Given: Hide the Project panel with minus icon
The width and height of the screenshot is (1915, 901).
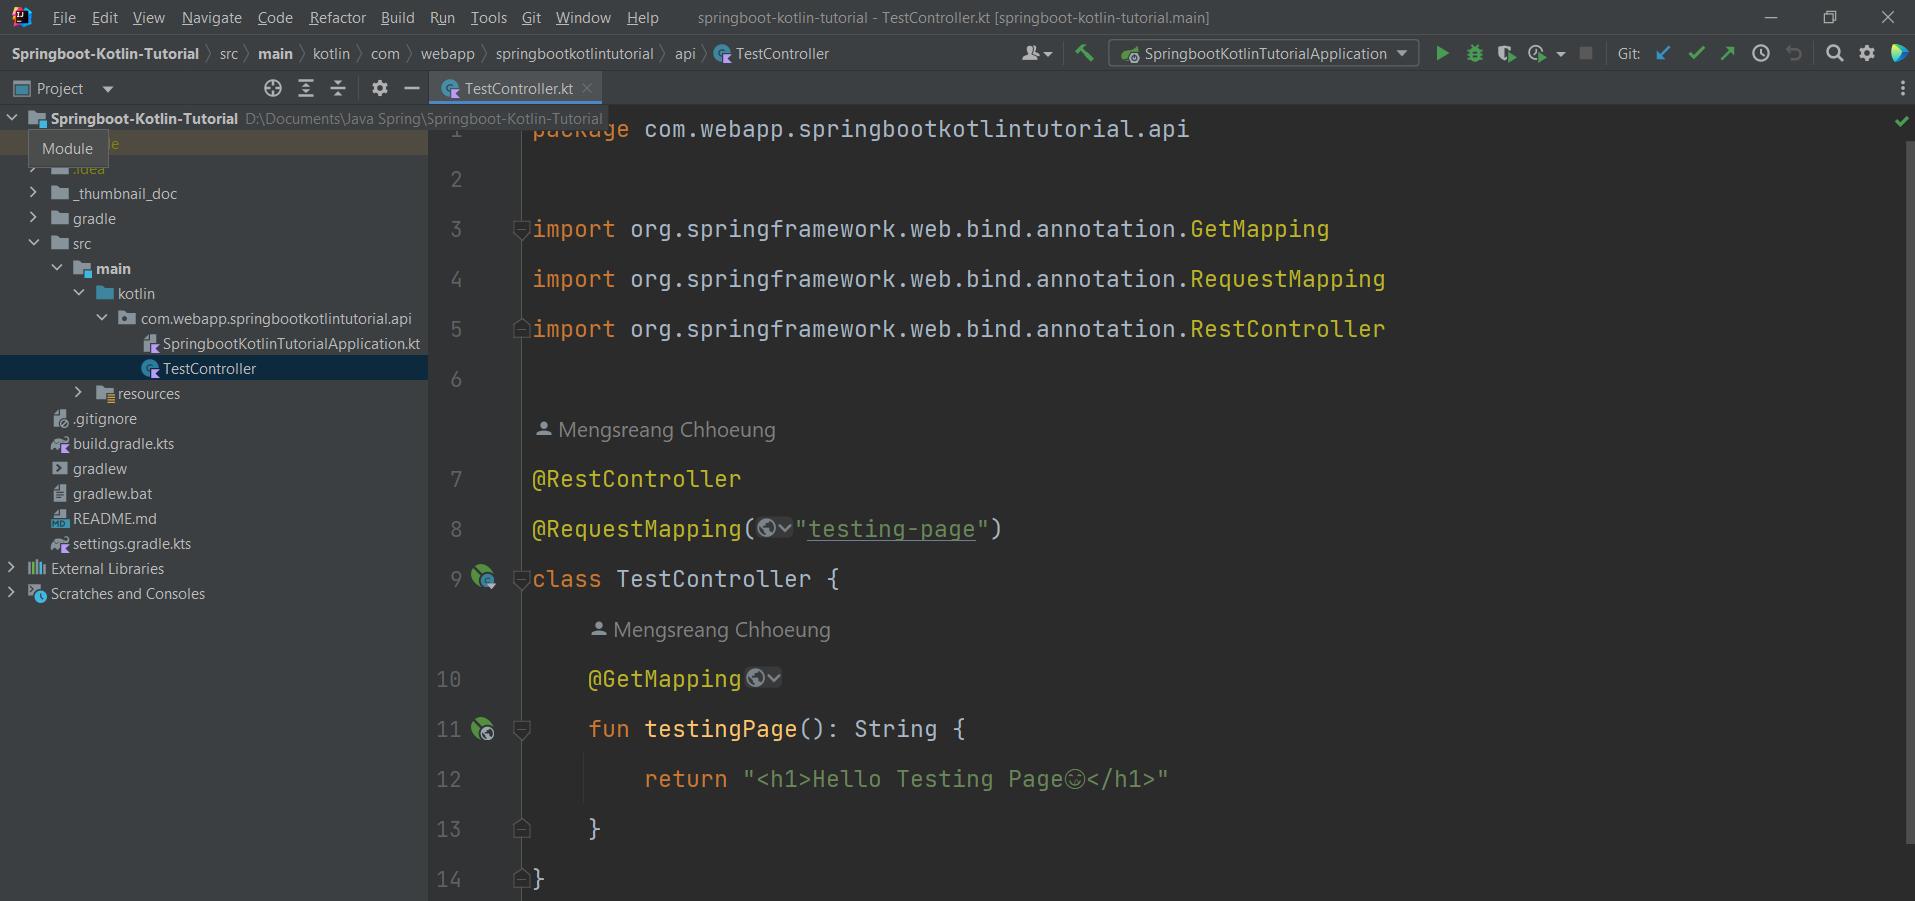Looking at the screenshot, I should tap(411, 88).
